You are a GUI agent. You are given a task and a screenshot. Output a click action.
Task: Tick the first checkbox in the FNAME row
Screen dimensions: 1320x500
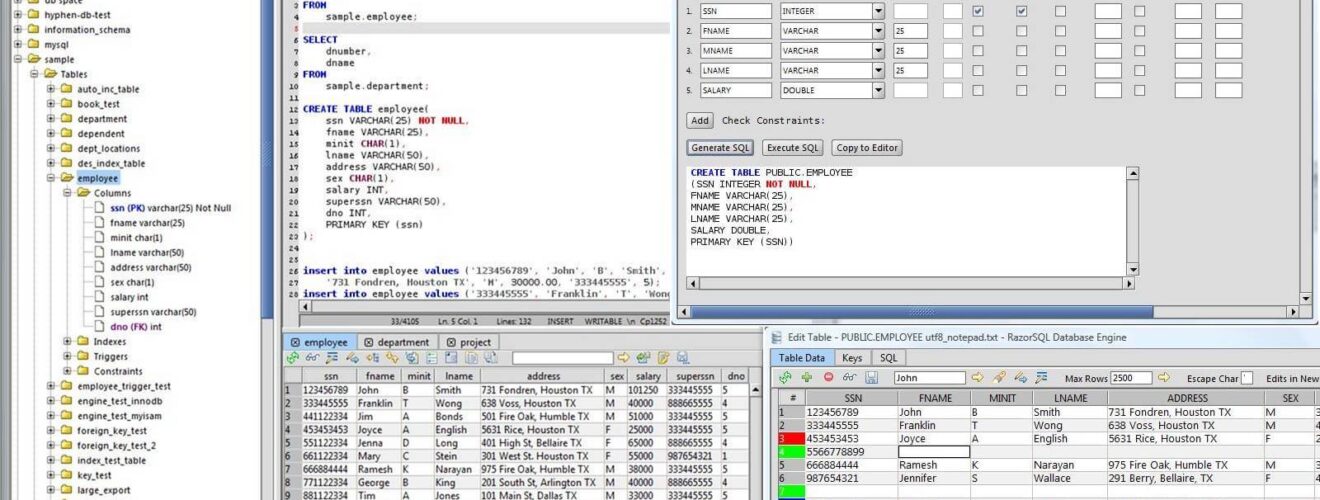[978, 31]
